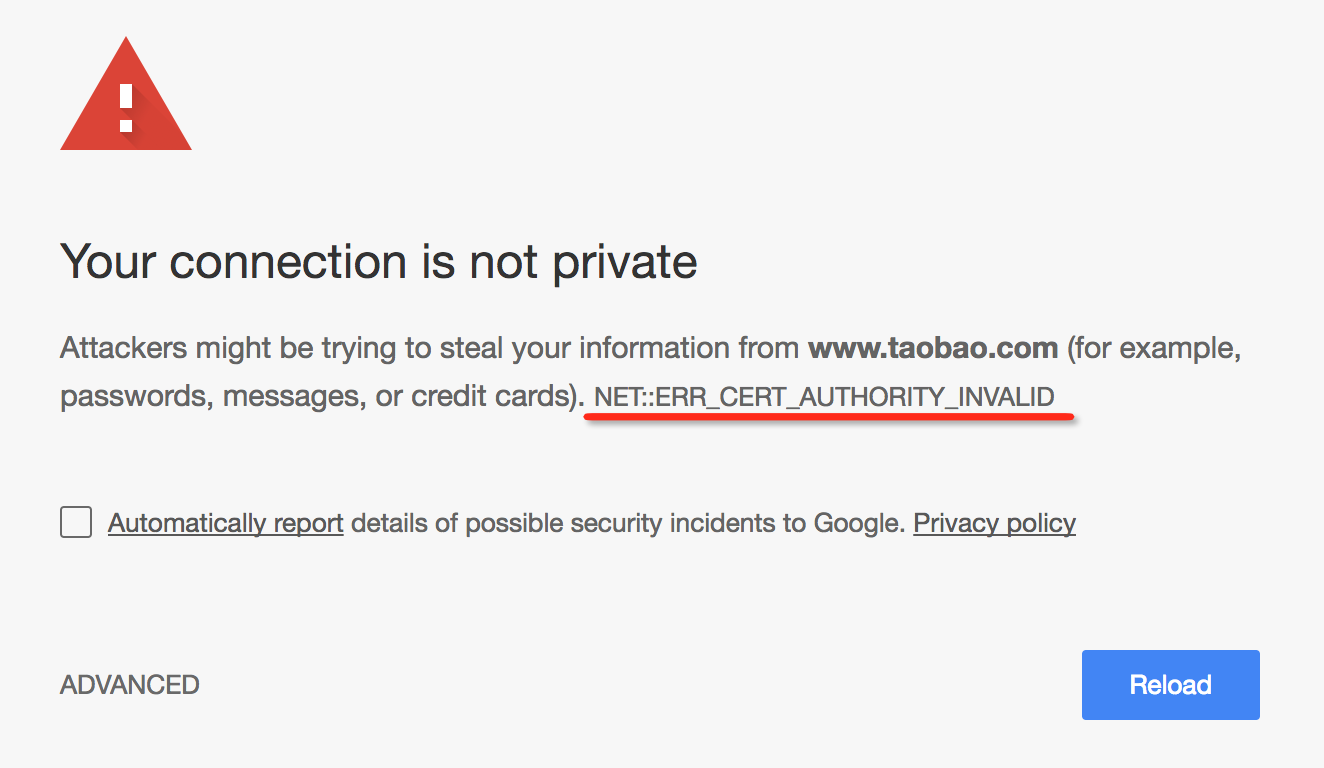Enable the automatic report checkbox
The height and width of the screenshot is (768, 1324).
(x=76, y=522)
